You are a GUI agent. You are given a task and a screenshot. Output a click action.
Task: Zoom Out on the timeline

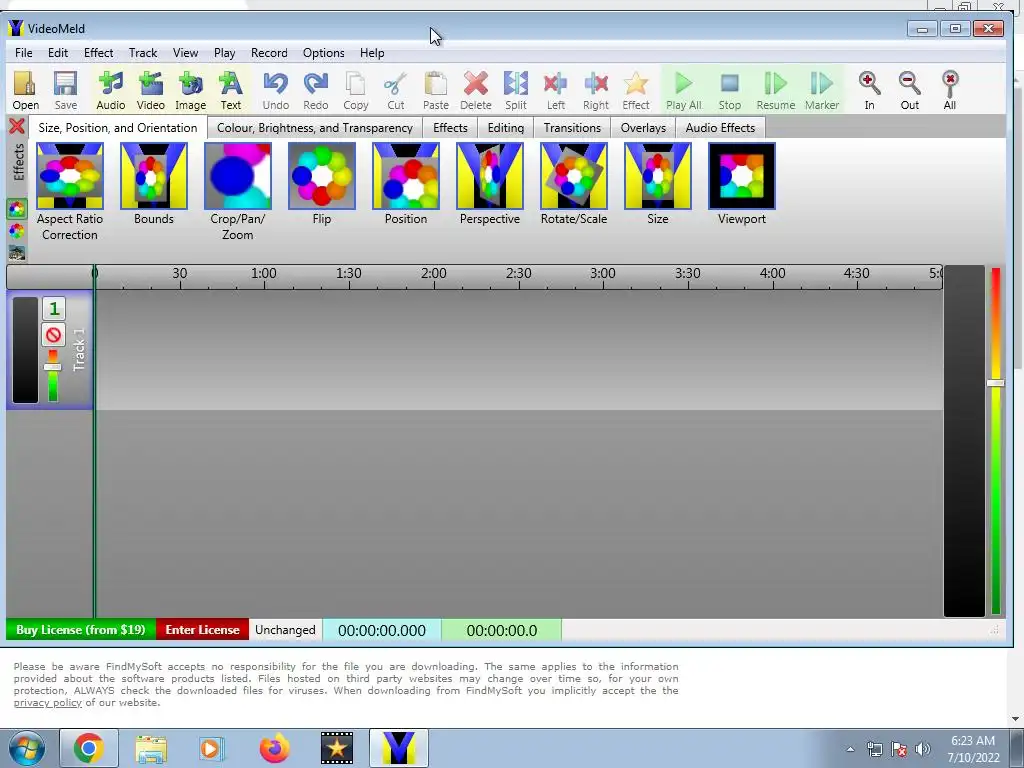909,90
